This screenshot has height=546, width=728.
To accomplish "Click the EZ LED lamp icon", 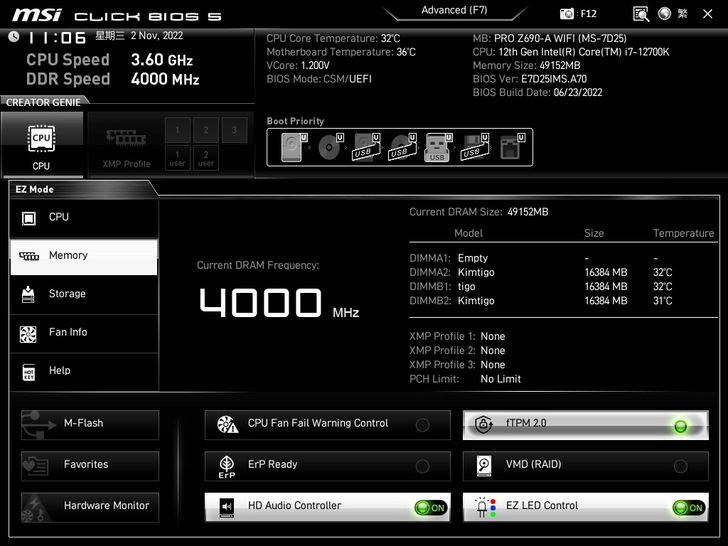I will pyautogui.click(x=486, y=508).
